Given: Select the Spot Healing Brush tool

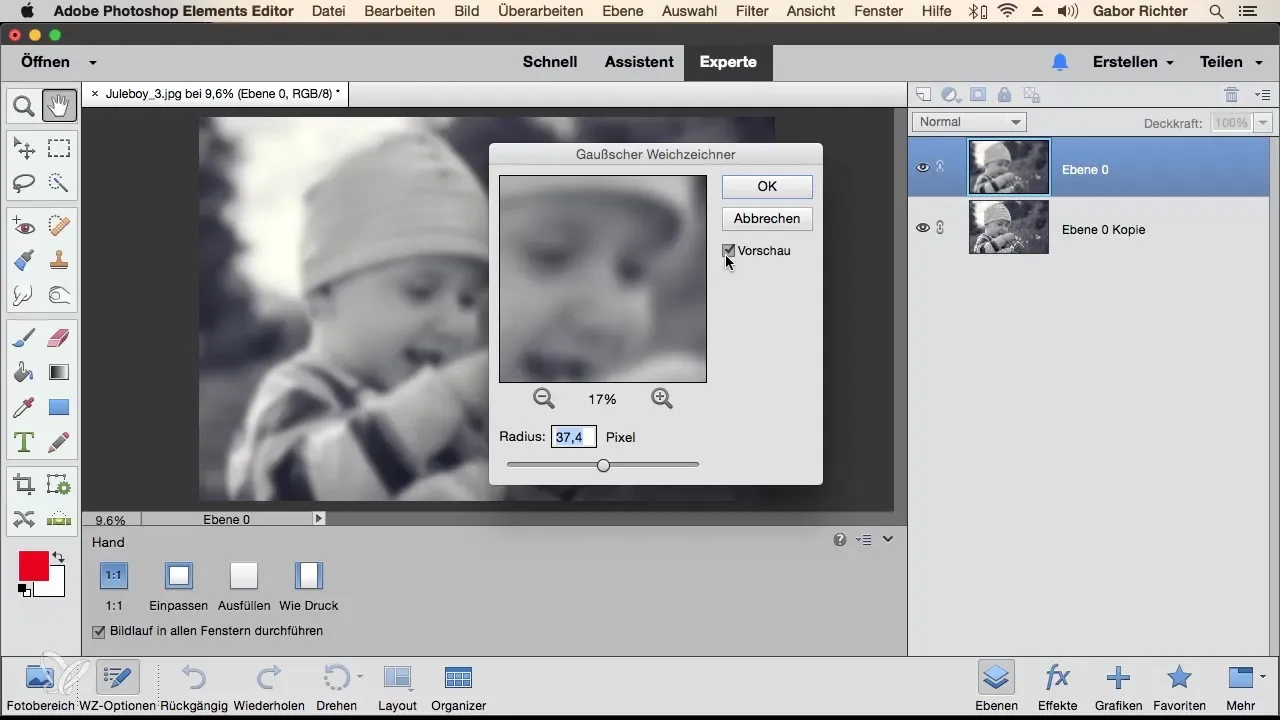Looking at the screenshot, I should click(59, 226).
